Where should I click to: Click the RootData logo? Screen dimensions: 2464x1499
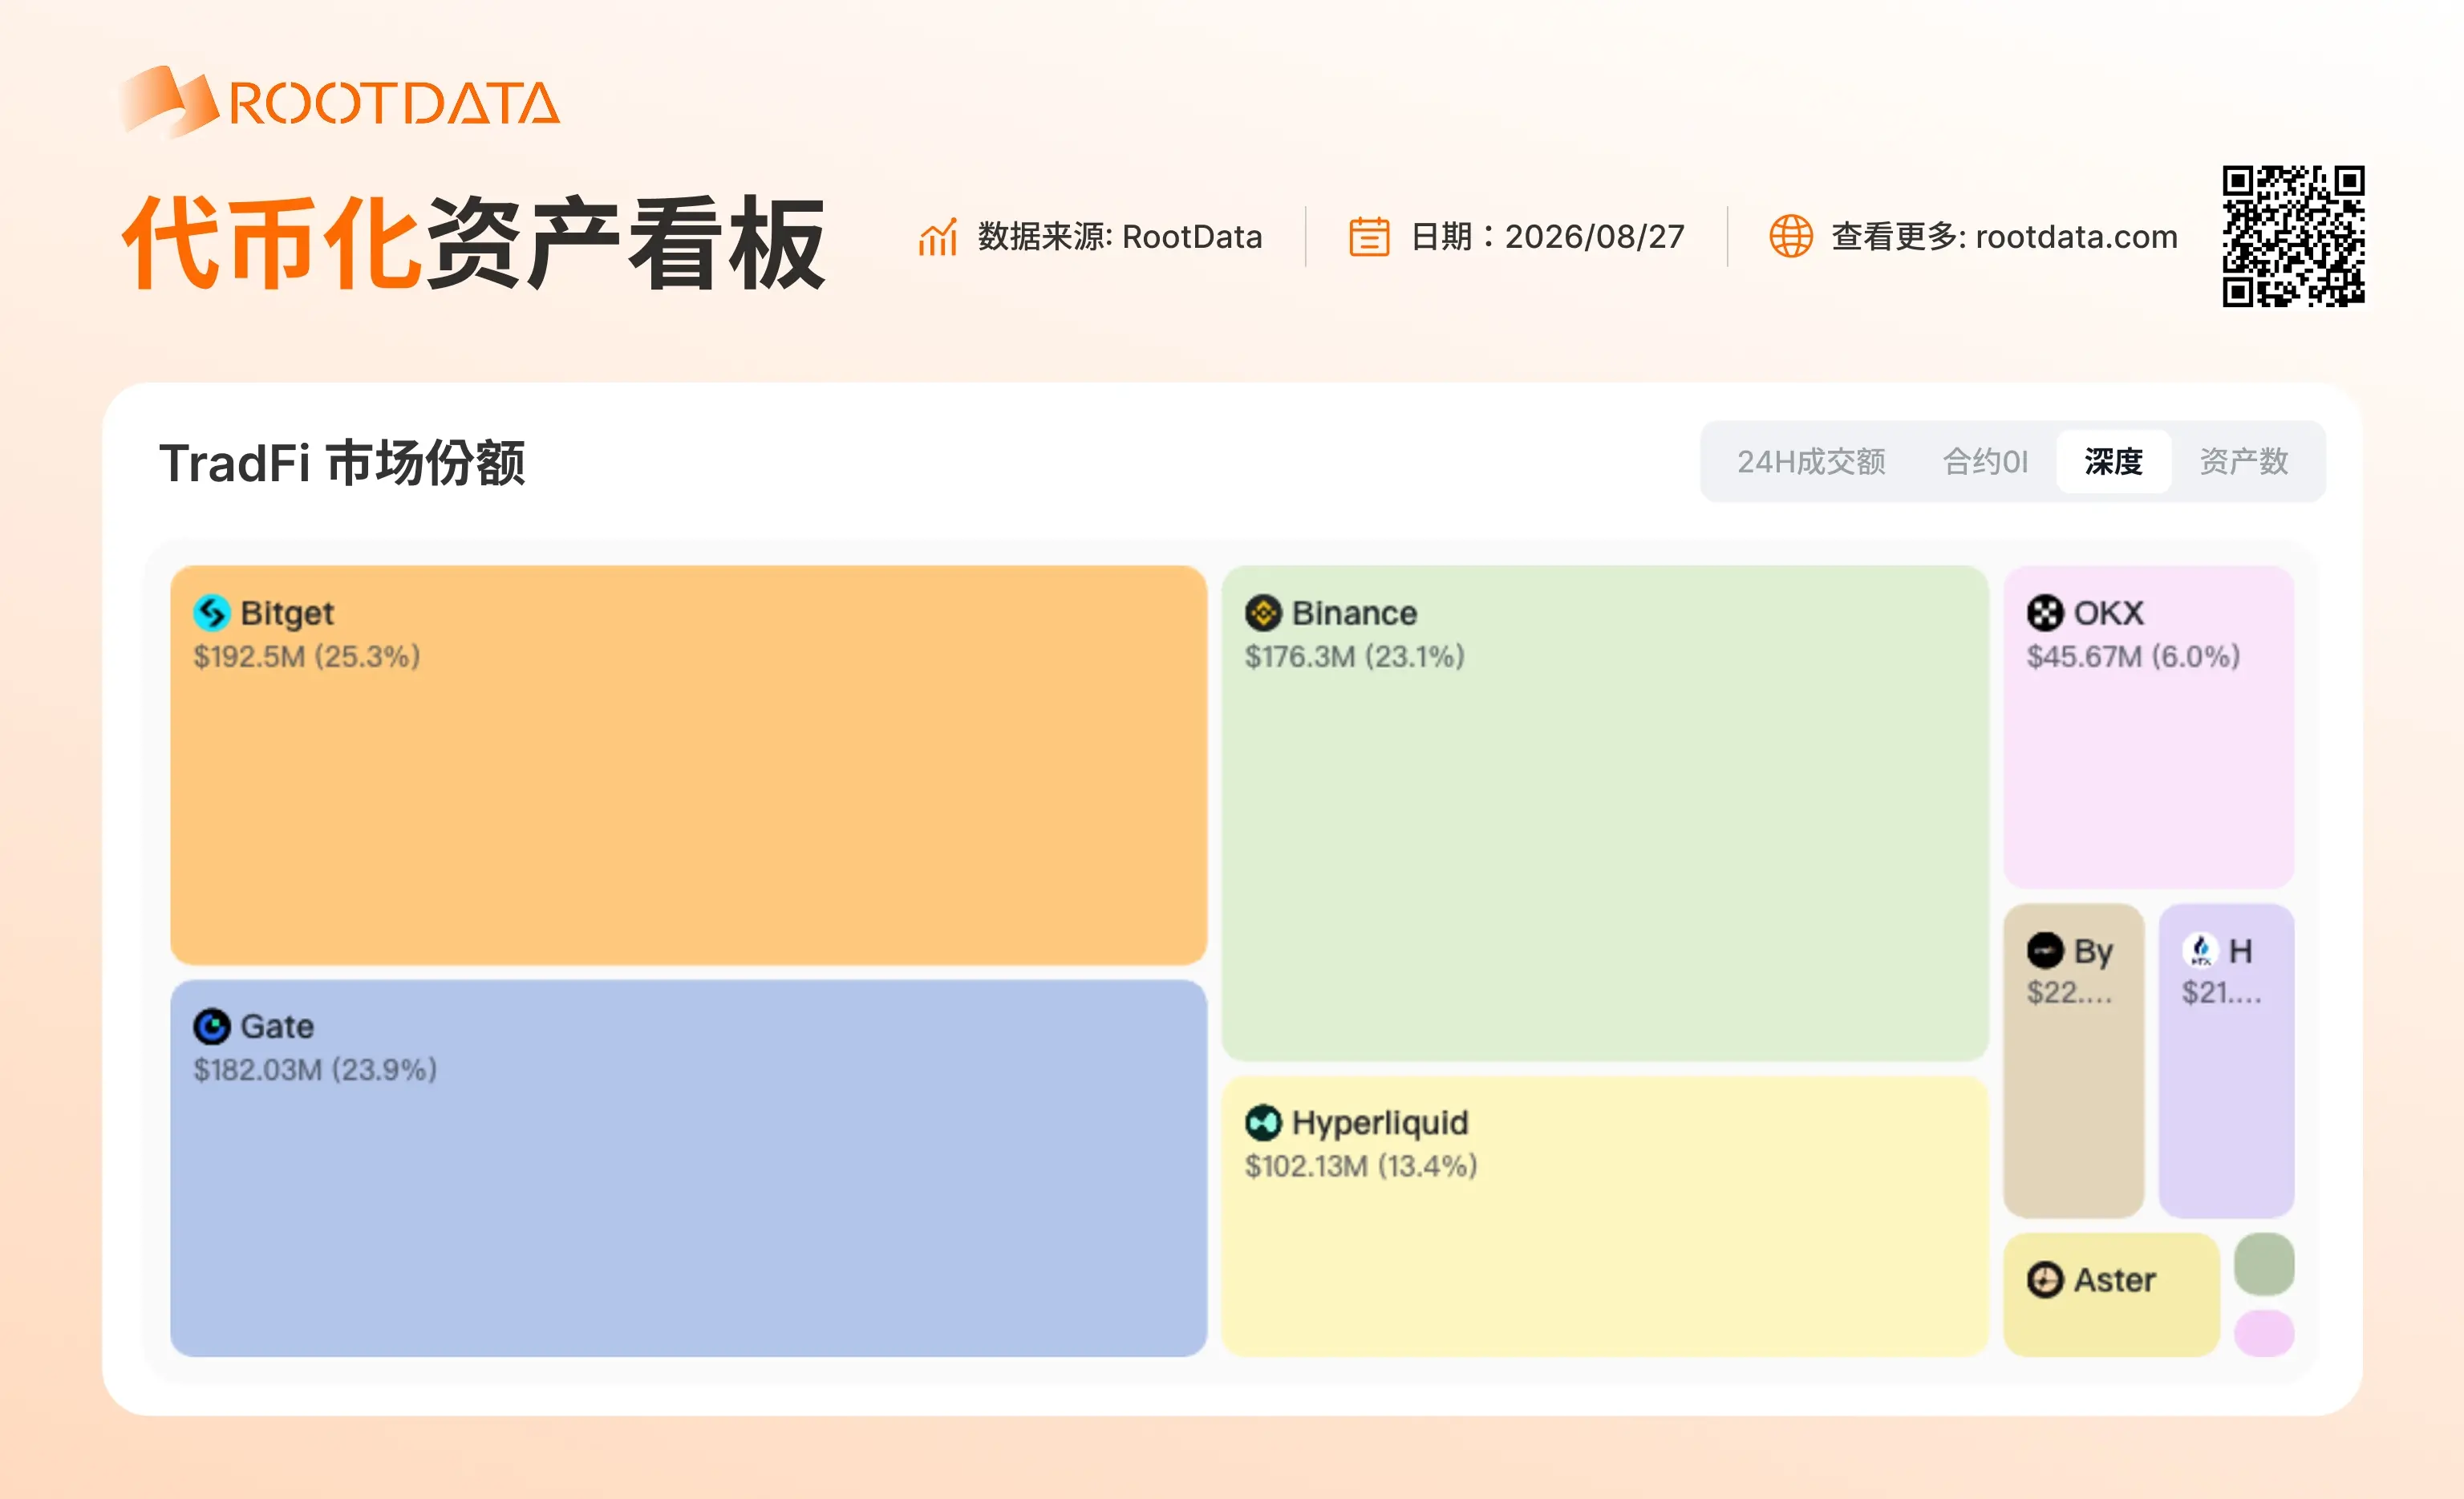340,101
